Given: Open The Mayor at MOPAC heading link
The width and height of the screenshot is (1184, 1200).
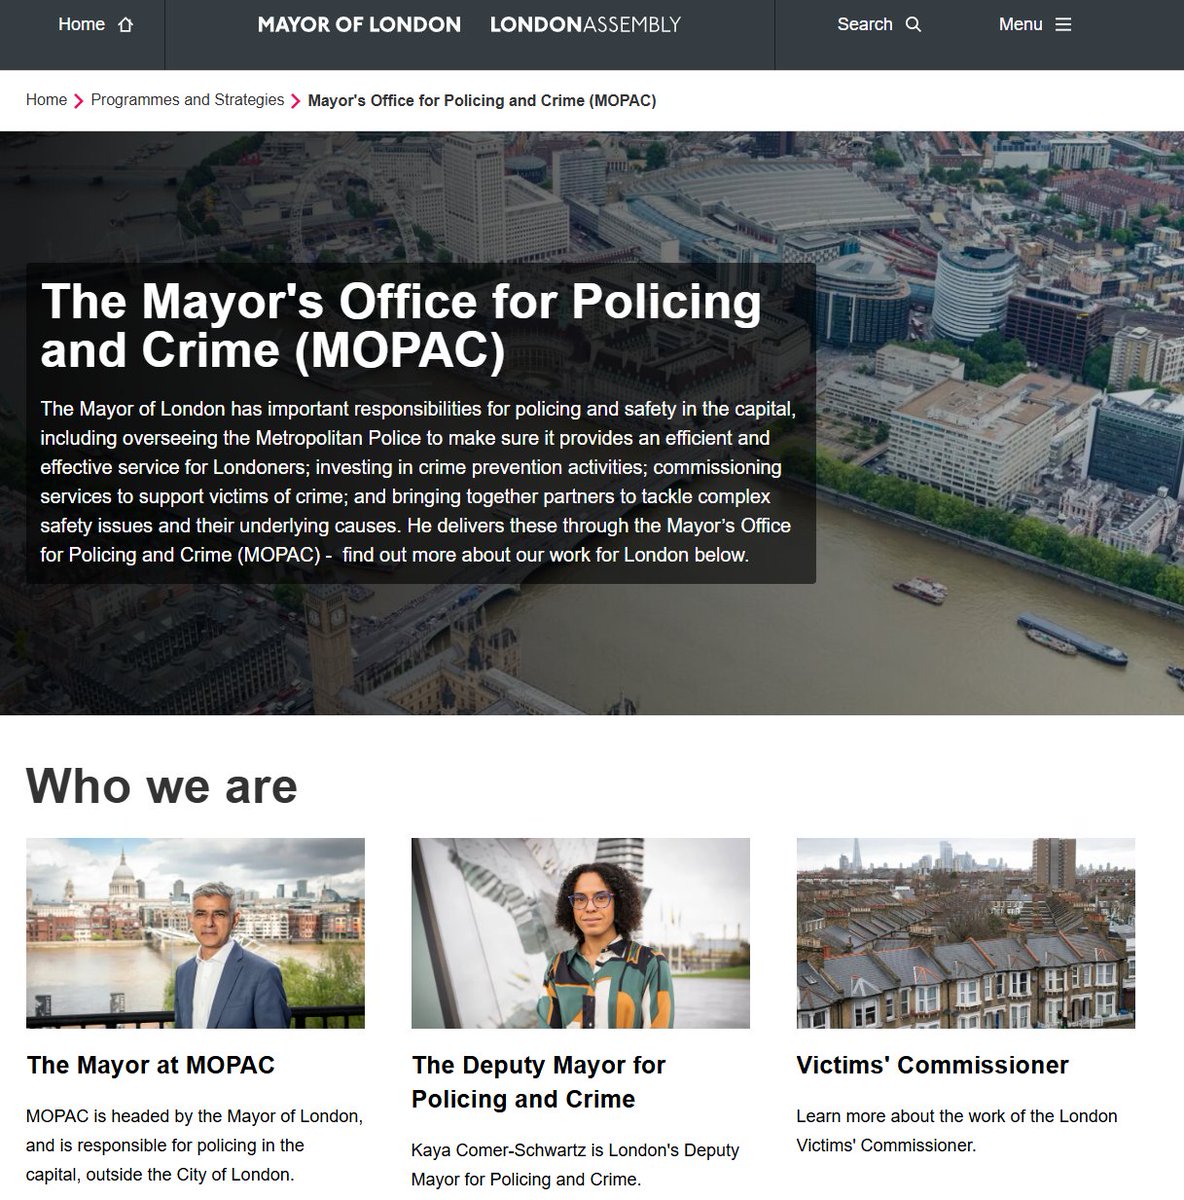Looking at the screenshot, I should pos(151,1065).
